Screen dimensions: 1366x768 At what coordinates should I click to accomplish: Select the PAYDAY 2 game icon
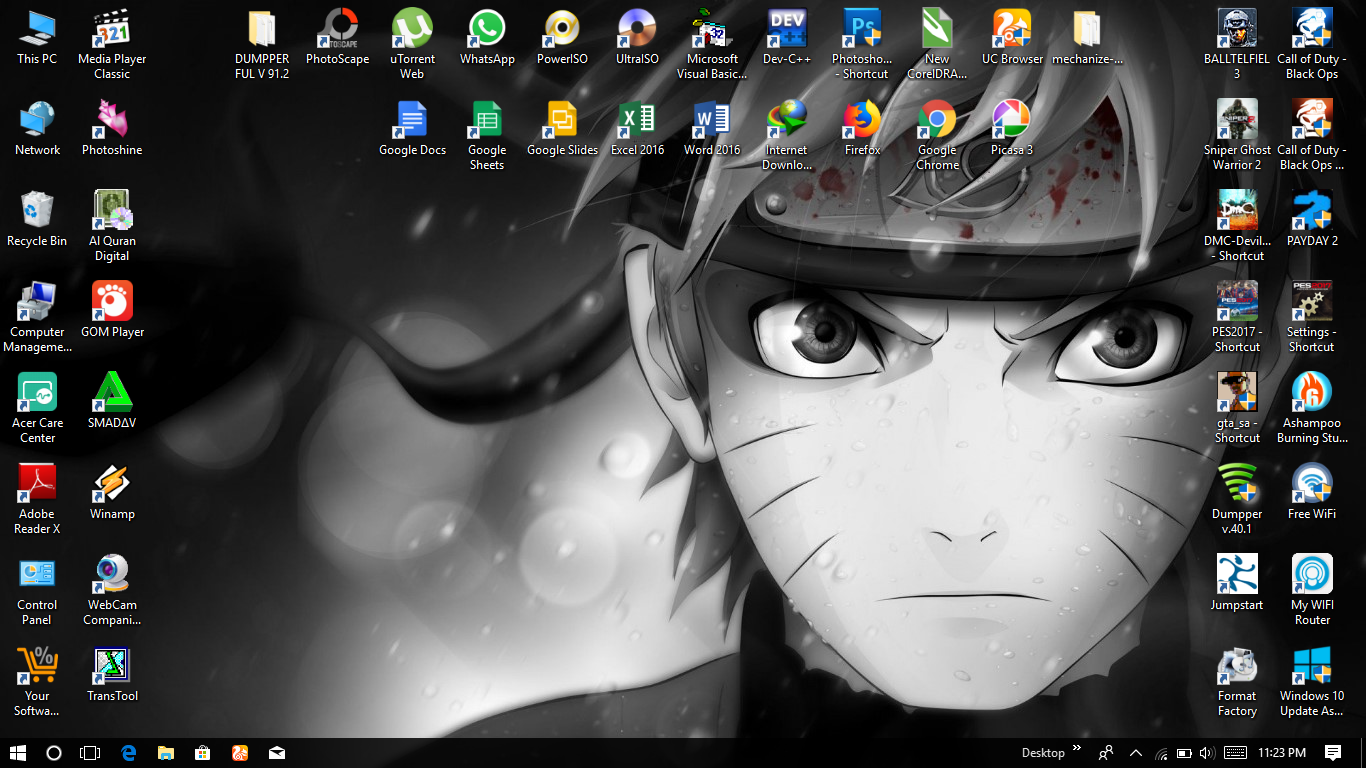(x=1312, y=211)
